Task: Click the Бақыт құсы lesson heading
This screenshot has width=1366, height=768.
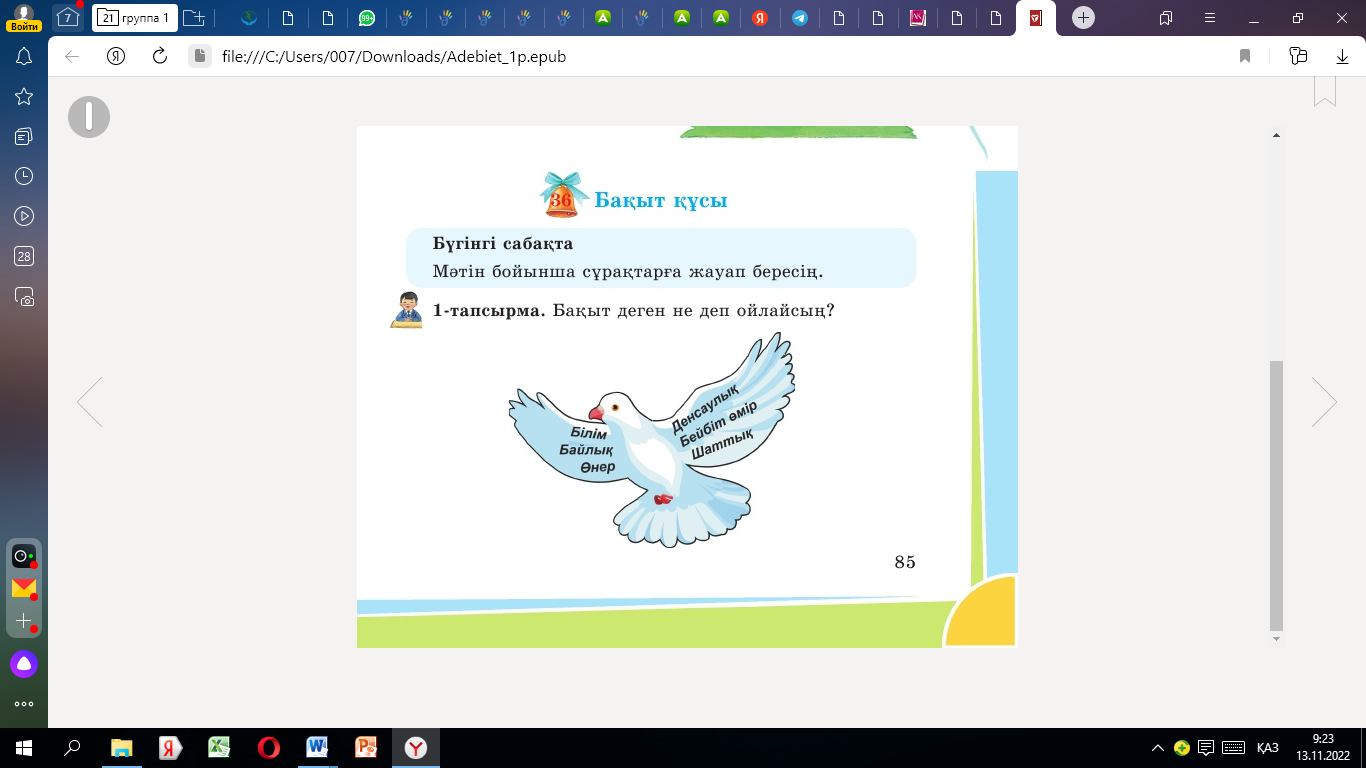Action: tap(661, 200)
